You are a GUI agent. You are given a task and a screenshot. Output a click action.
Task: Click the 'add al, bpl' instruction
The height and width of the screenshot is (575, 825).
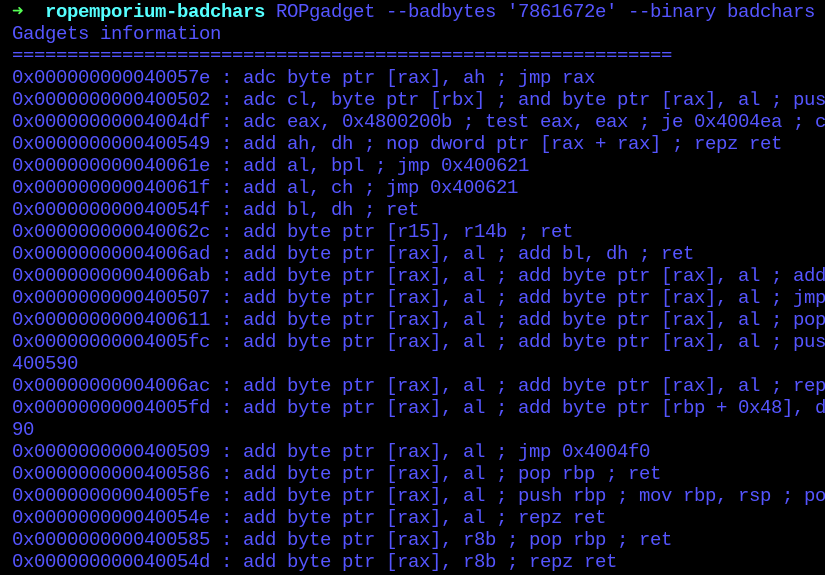[309, 165]
